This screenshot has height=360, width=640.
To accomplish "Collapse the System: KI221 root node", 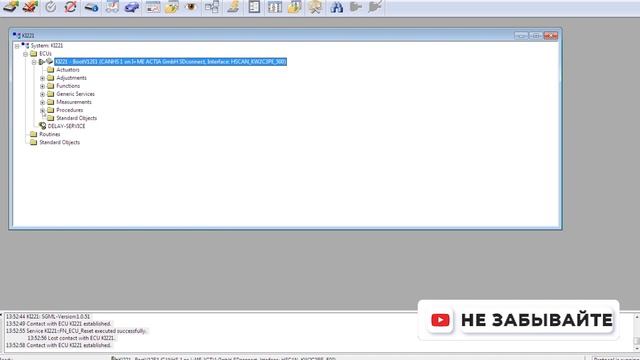I will coord(17,46).
